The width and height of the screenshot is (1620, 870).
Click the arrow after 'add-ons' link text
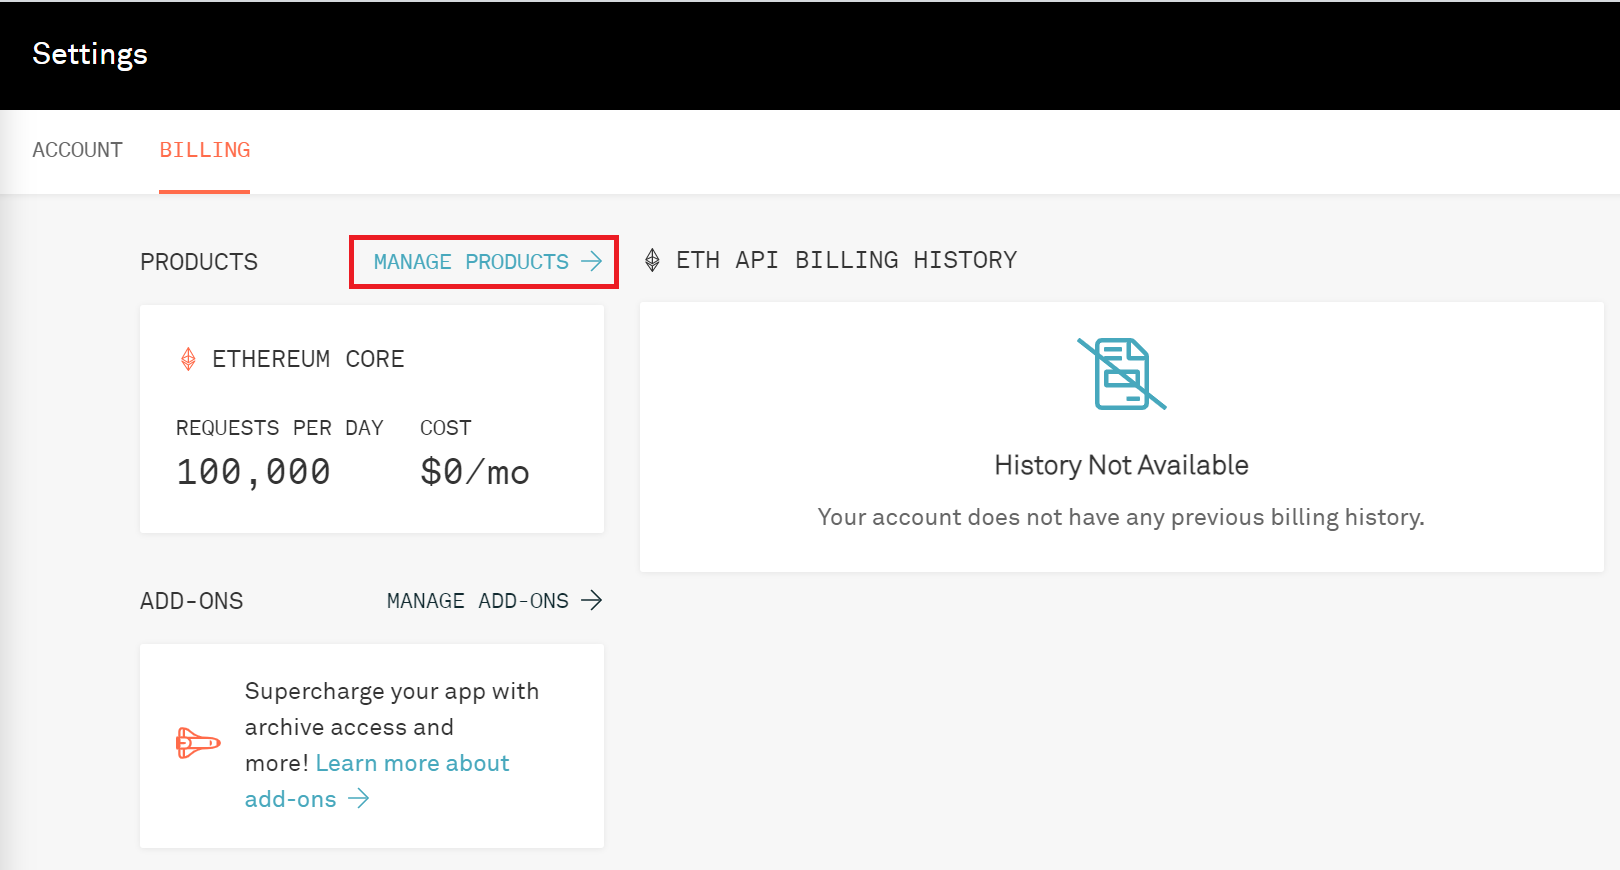[359, 798]
